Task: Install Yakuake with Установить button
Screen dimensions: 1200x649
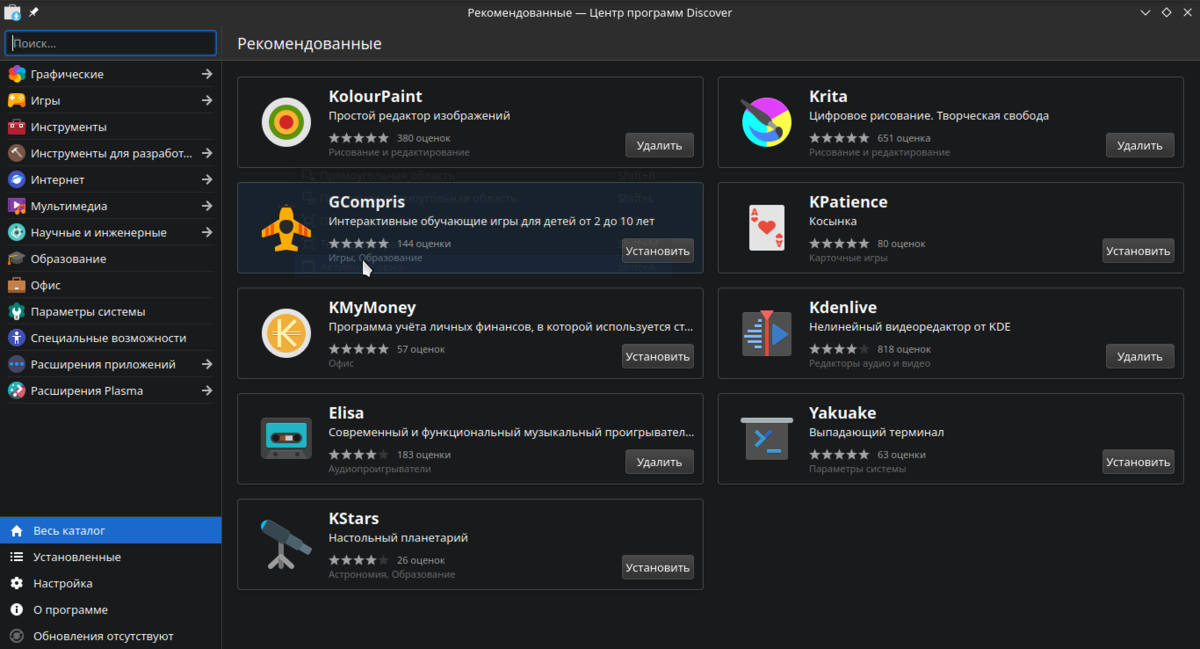Action: point(1138,462)
